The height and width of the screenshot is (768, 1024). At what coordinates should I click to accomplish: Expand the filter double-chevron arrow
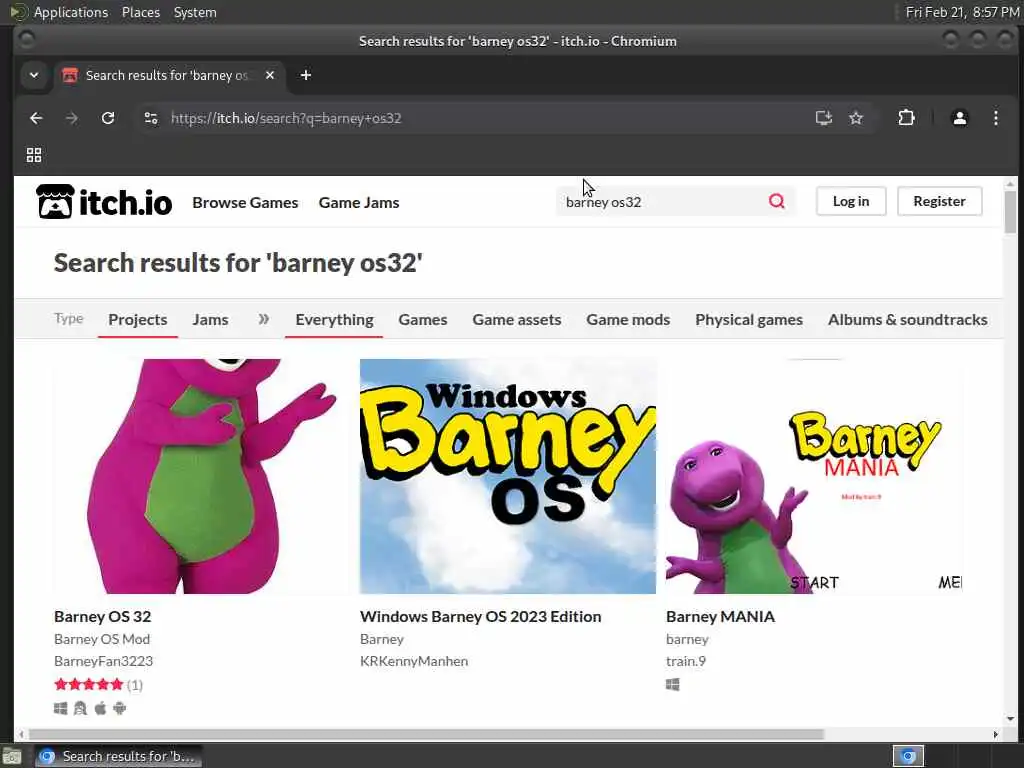point(263,319)
